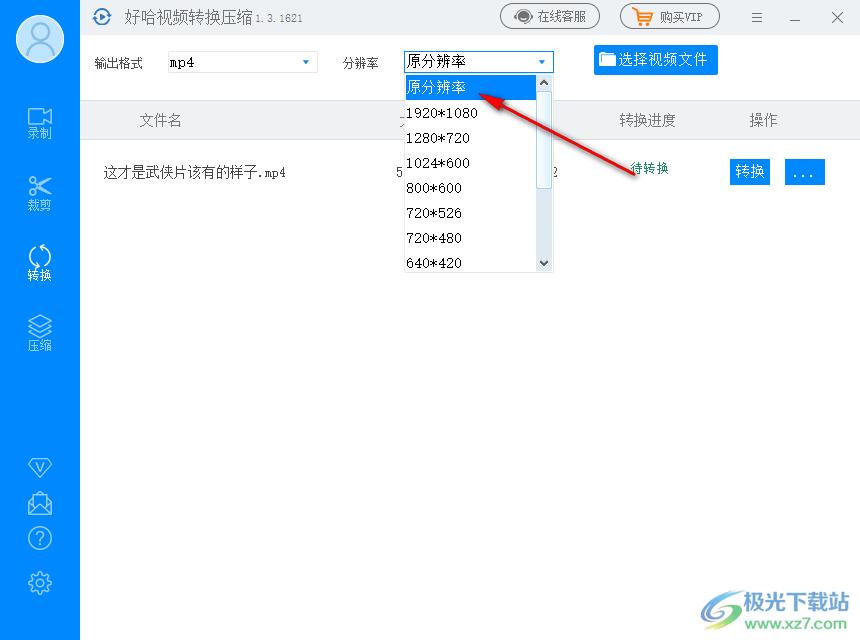Open the VIP diamond icon
Image resolution: width=860 pixels, height=640 pixels.
pos(39,467)
